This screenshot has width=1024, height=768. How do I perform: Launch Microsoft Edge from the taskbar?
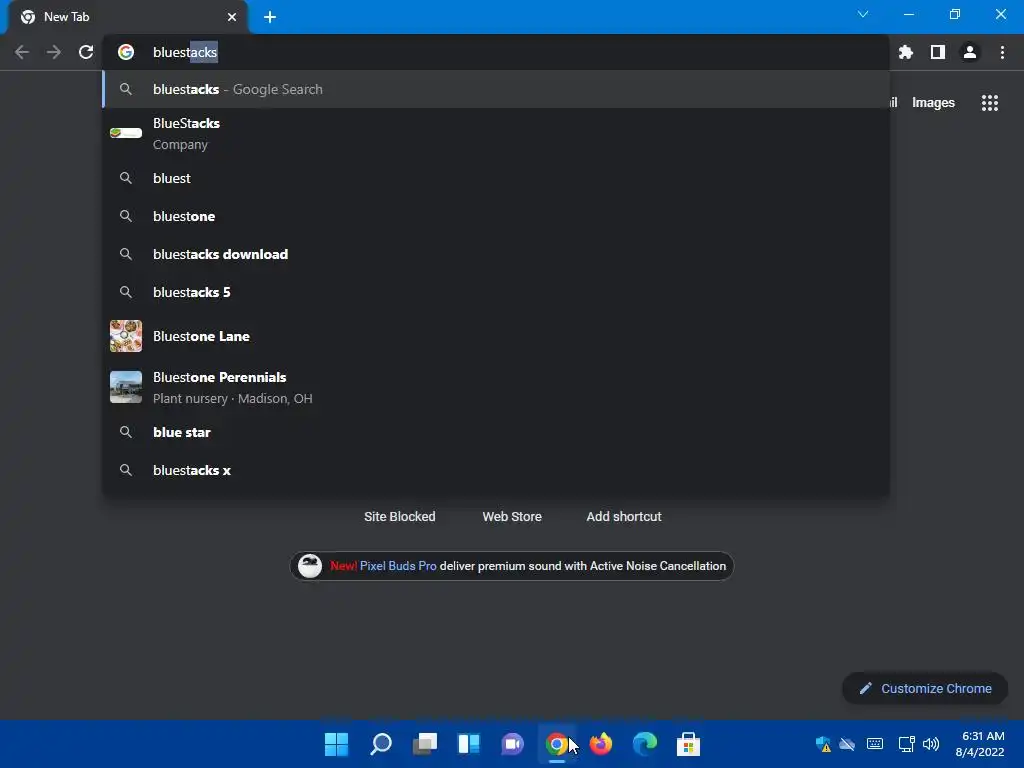point(645,744)
